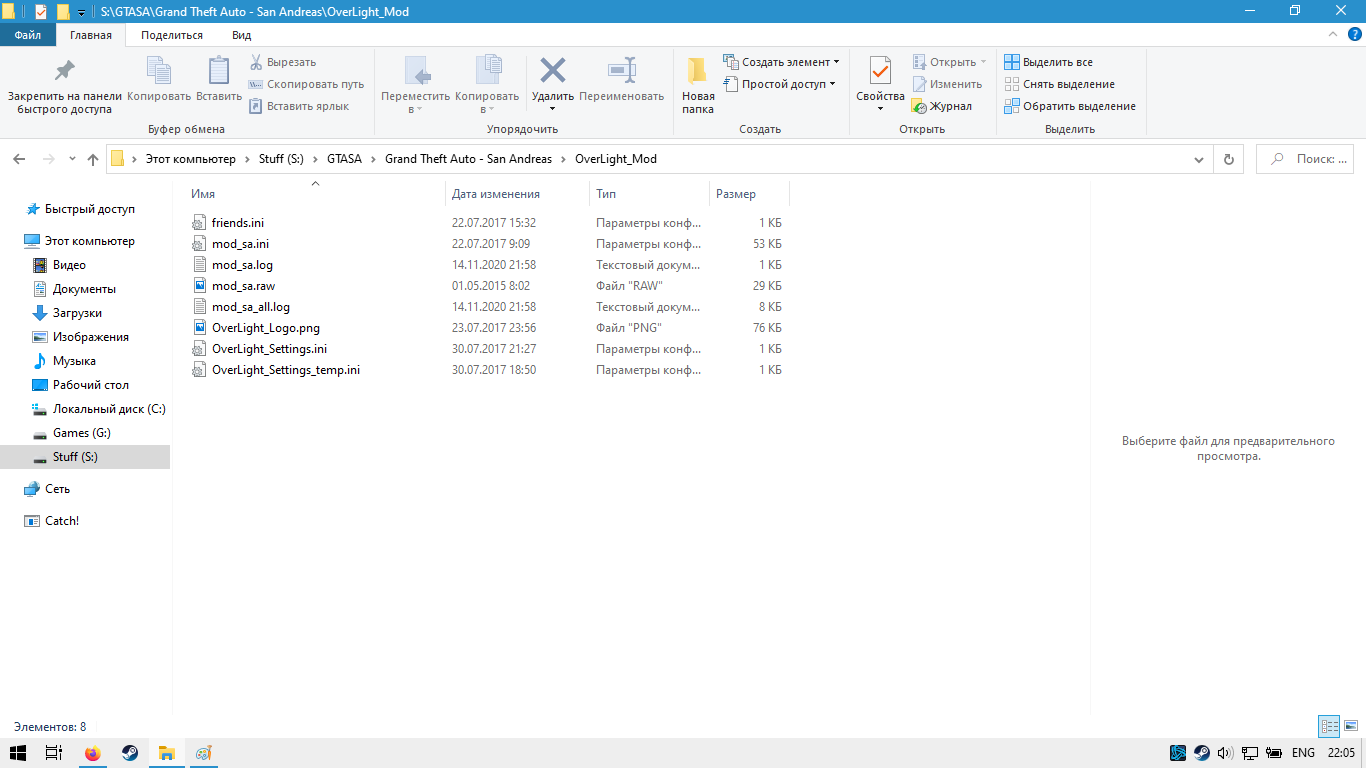This screenshot has height=768, width=1366.
Task: Open the Удалить (Delete) dropdown arrow
Action: point(553,108)
